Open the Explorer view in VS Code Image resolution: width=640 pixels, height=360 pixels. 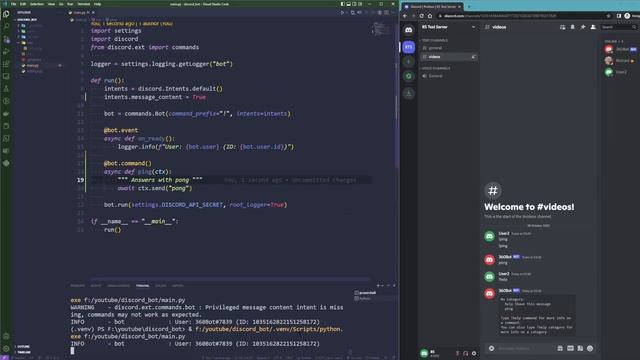coord(6,14)
